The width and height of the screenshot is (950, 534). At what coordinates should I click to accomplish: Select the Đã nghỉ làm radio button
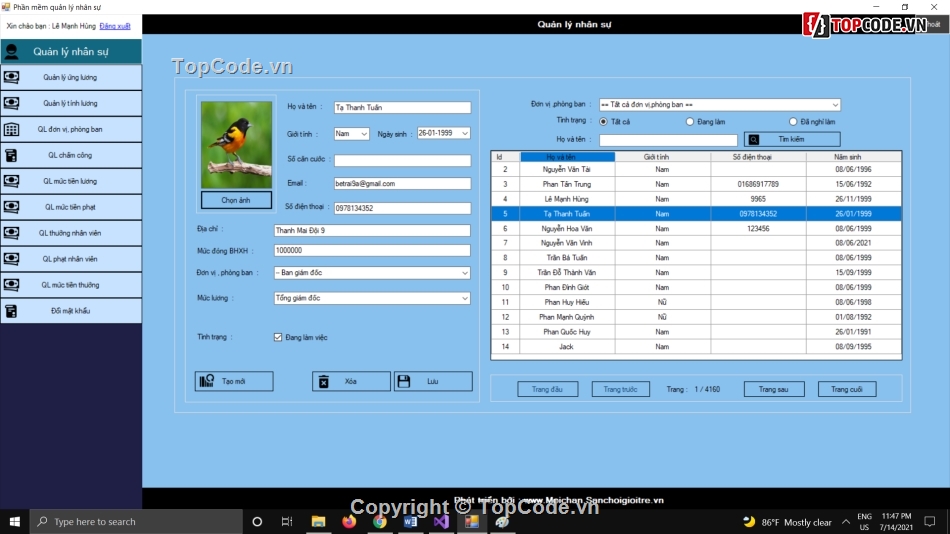tap(793, 121)
